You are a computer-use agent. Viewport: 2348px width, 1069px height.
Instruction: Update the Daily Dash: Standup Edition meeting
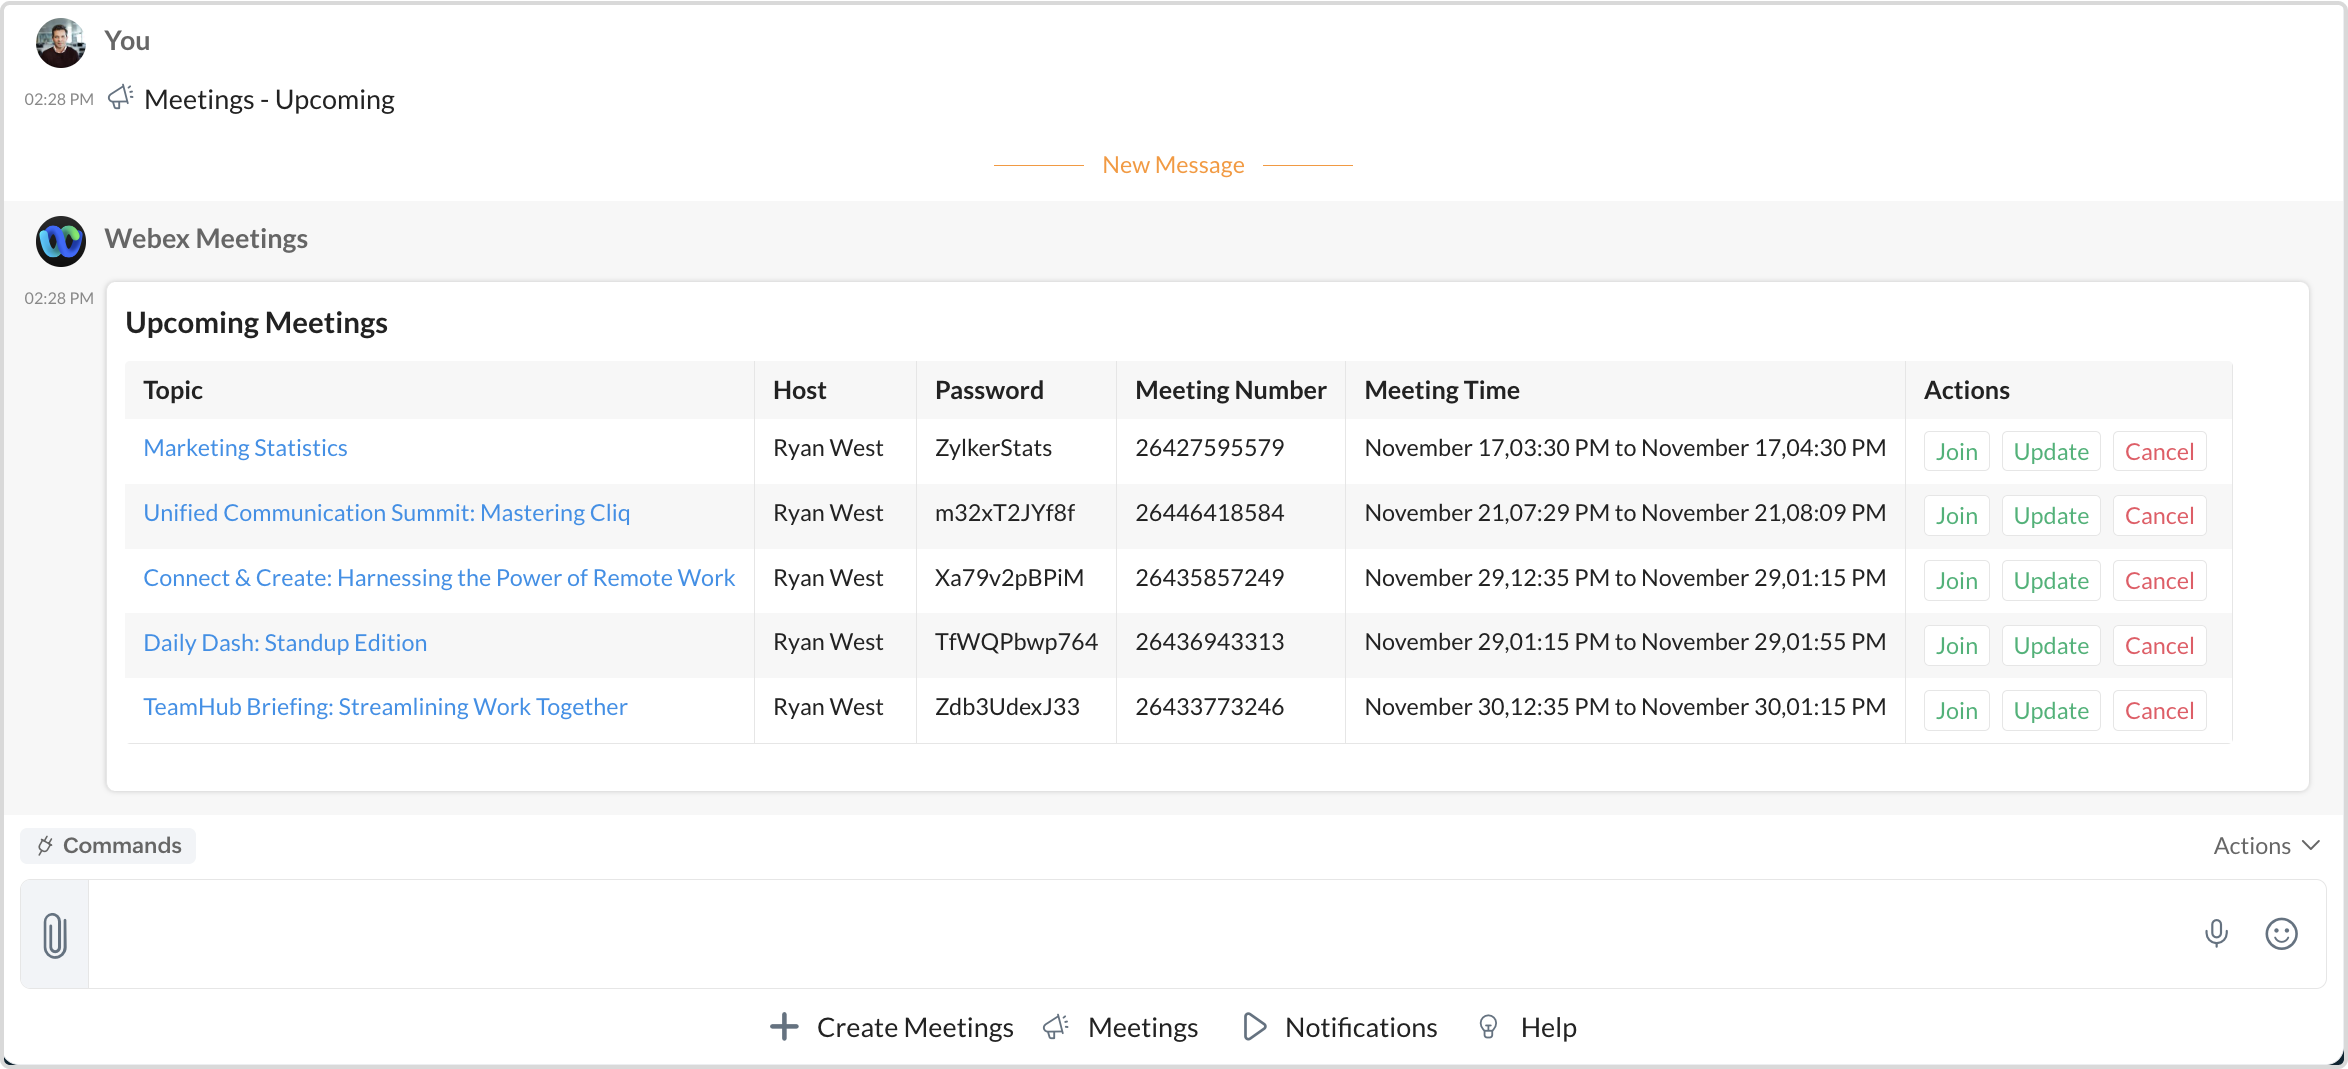pos(2051,646)
